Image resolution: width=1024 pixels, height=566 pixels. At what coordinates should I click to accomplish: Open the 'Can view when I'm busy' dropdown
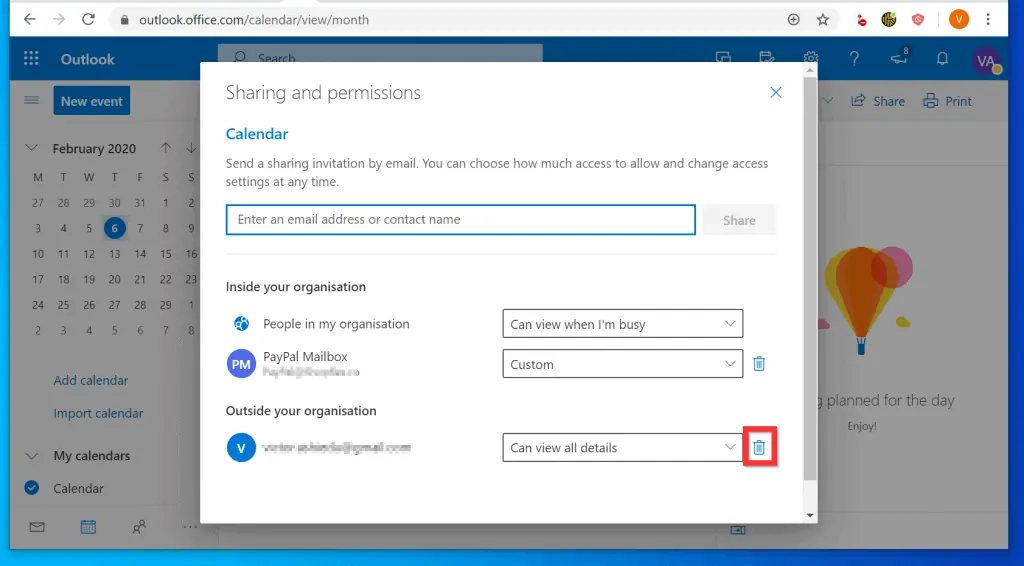pos(622,324)
